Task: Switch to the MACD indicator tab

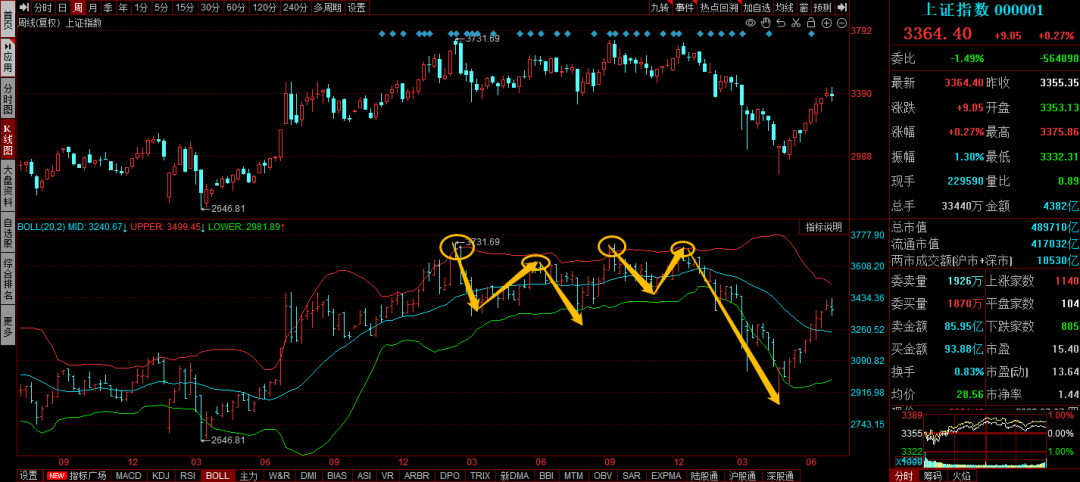Action: tap(128, 475)
